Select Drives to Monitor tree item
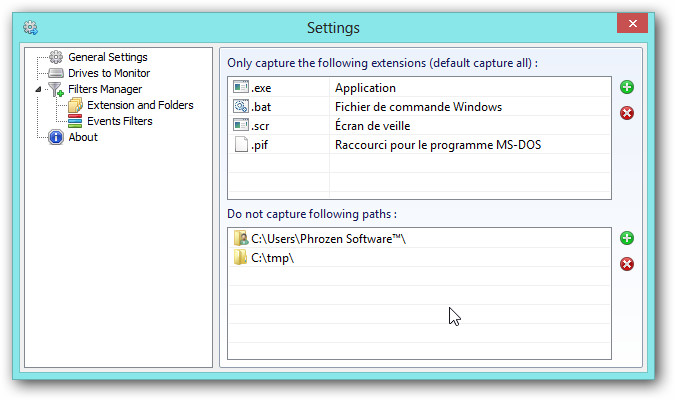Viewport: 675px width, 400px height. click(108, 73)
